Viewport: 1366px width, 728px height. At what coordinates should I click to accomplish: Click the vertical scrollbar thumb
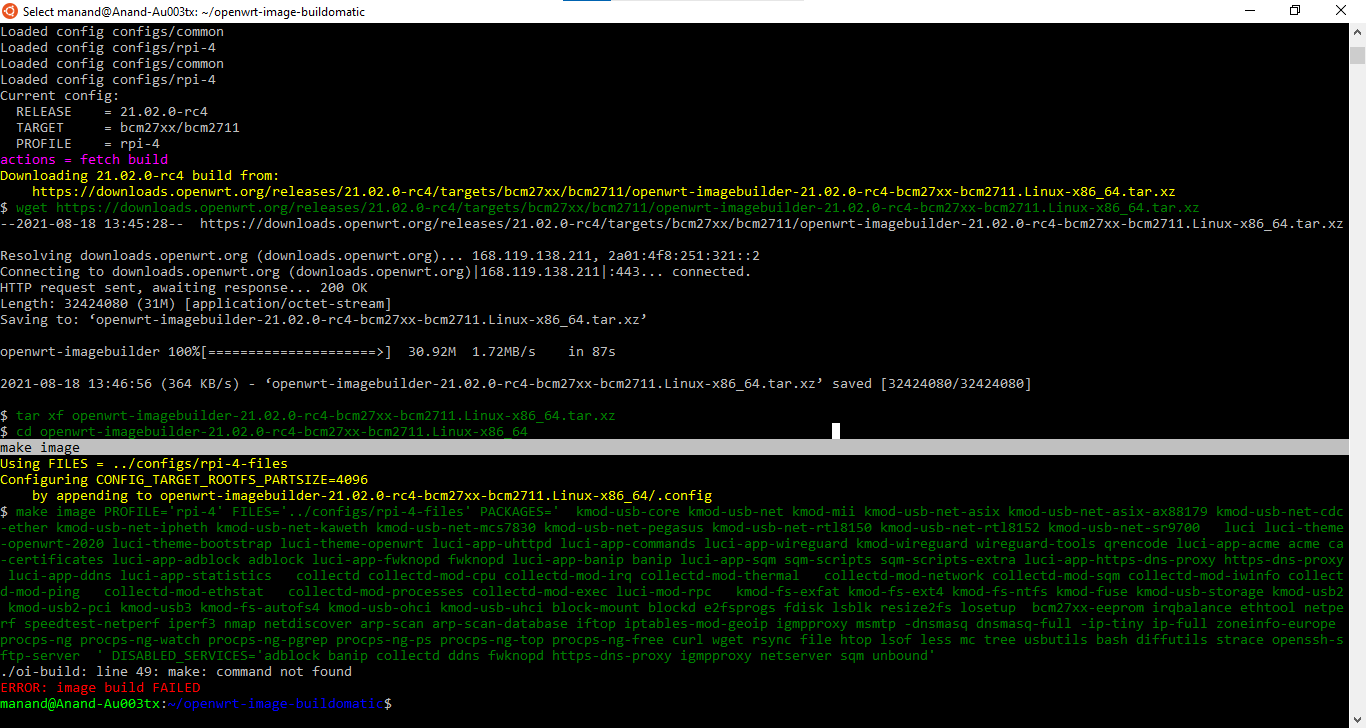coord(1357,54)
